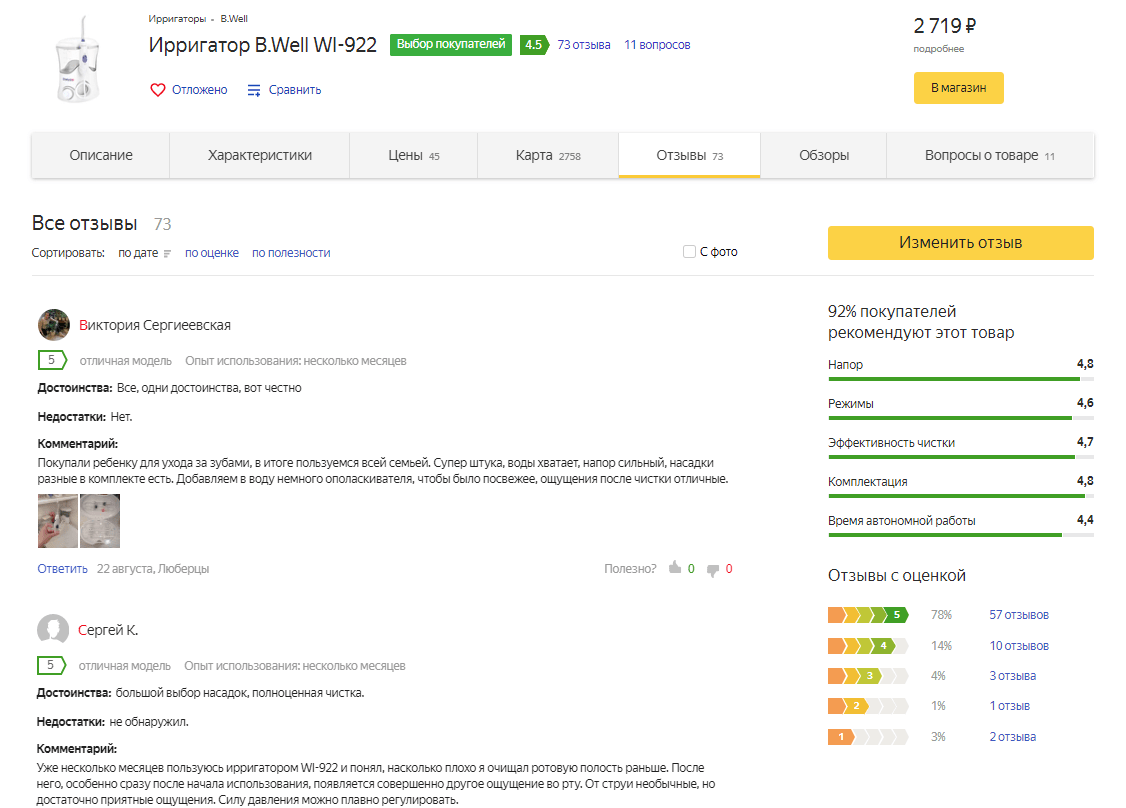Click the rating 5 badge on Виктория's review
The width and height of the screenshot is (1126, 808).
coord(52,360)
